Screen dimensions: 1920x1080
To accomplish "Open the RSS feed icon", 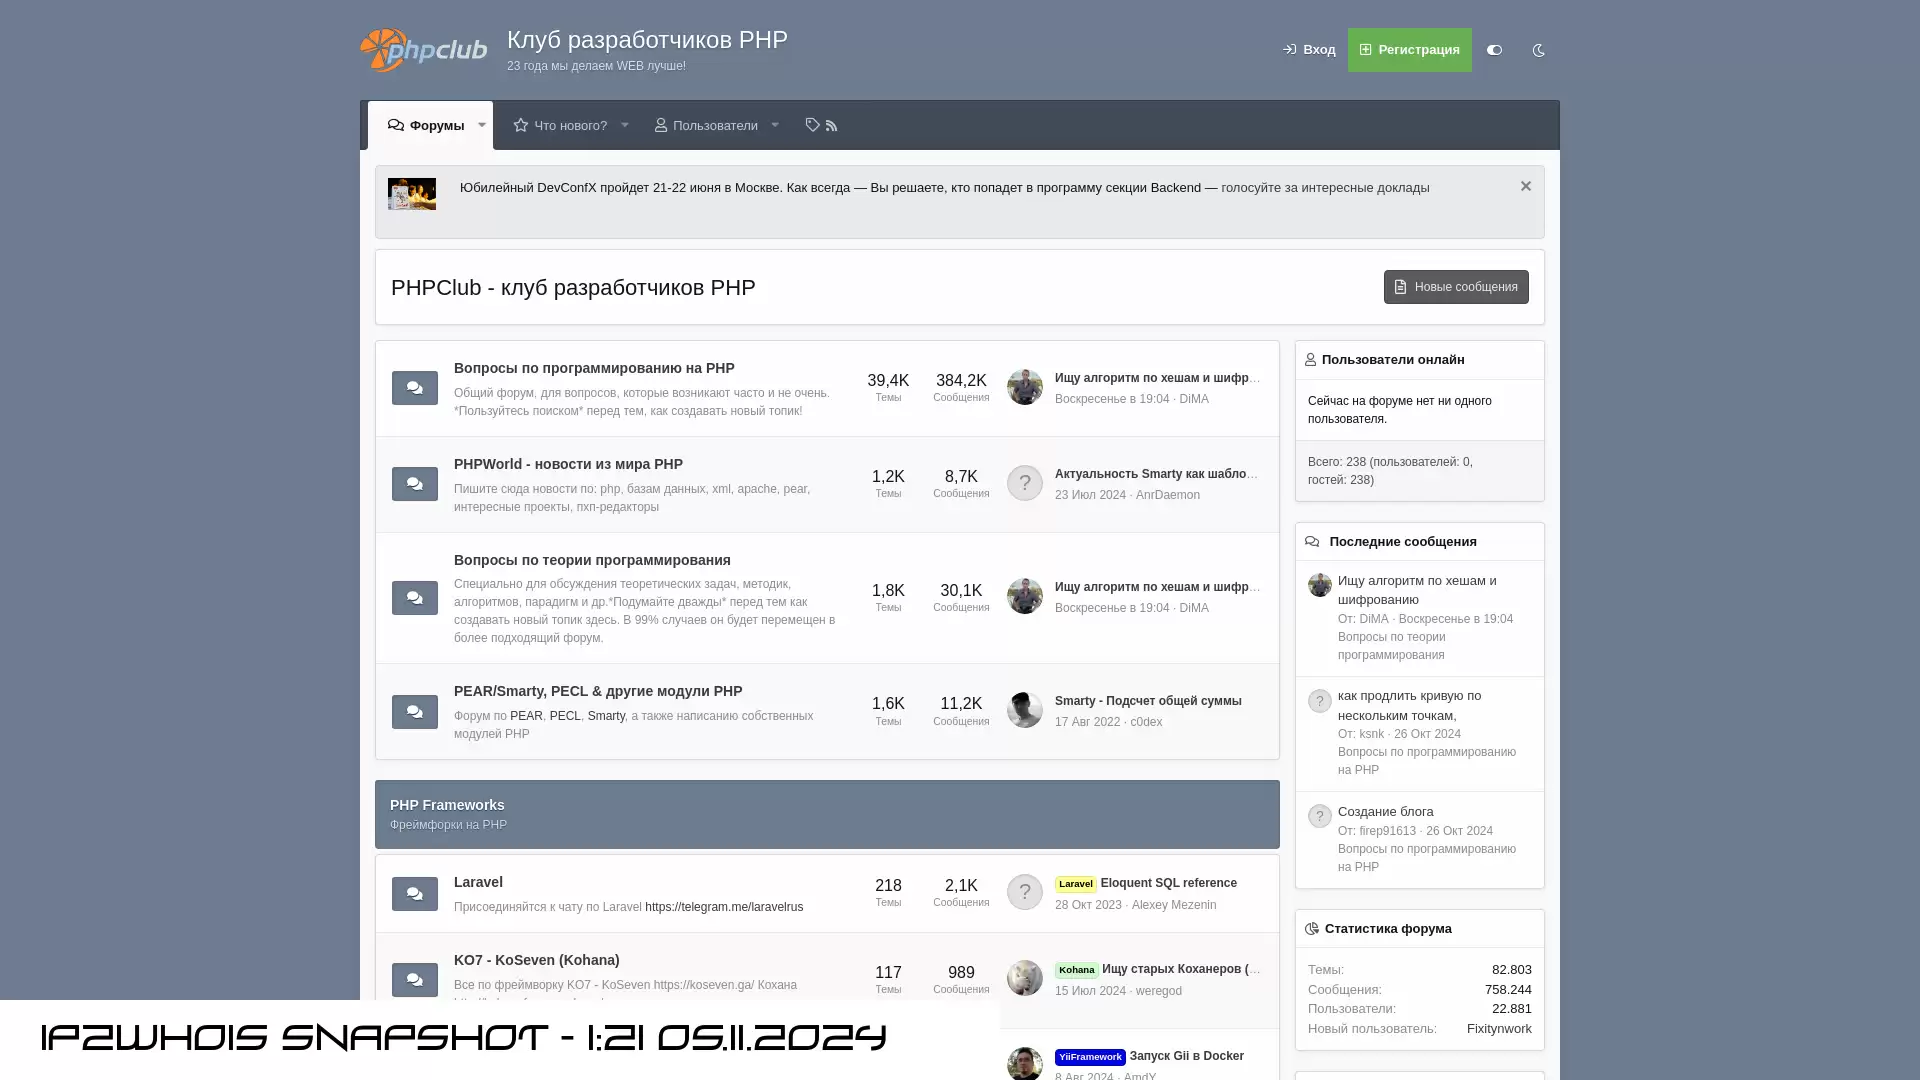I will (x=831, y=126).
